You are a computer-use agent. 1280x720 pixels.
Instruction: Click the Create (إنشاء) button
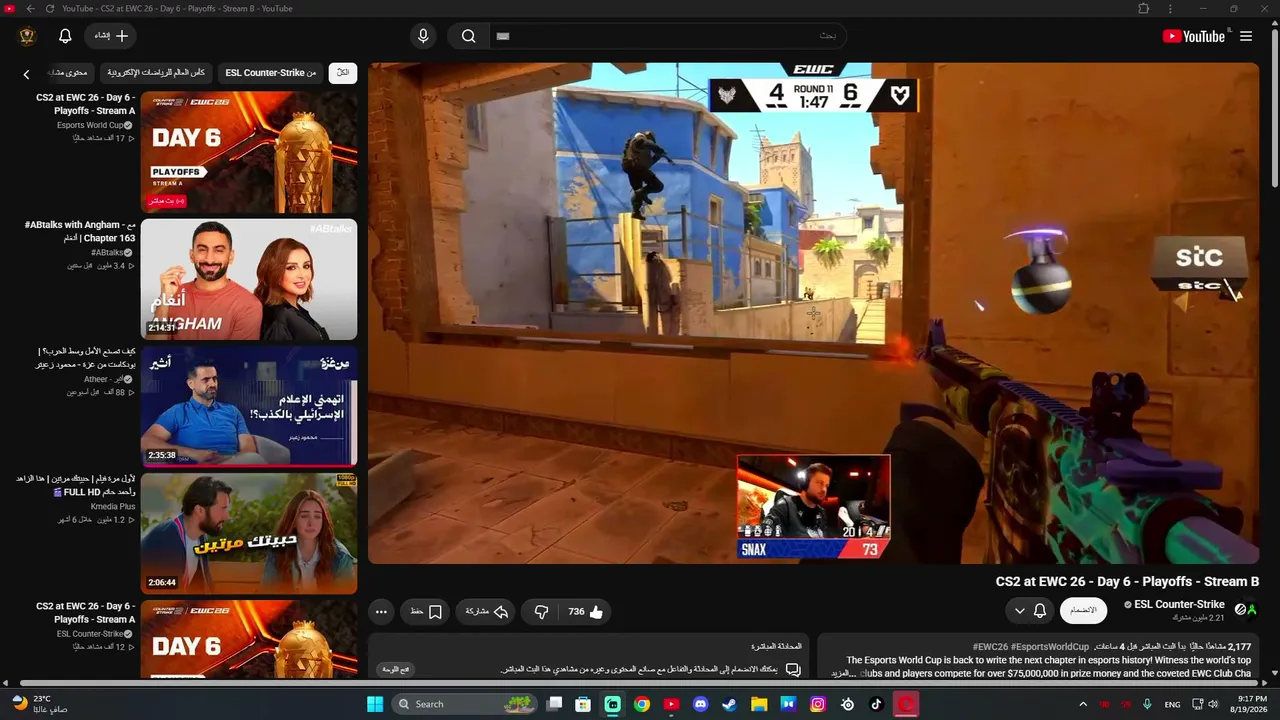coord(111,36)
